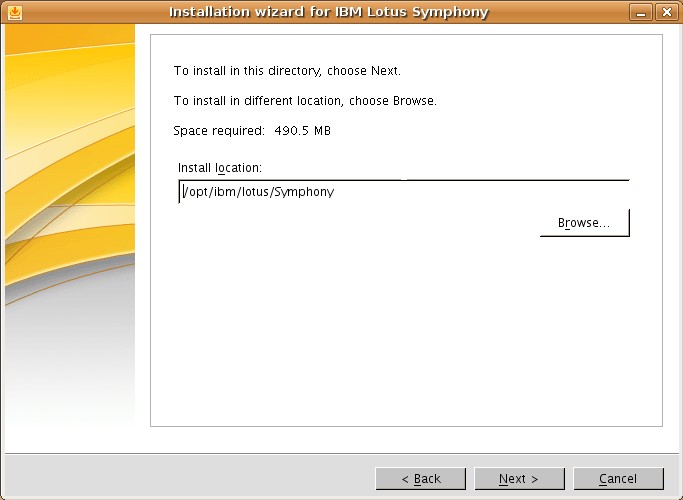Go back with the < Back button
The width and height of the screenshot is (683, 500).
coord(421,479)
